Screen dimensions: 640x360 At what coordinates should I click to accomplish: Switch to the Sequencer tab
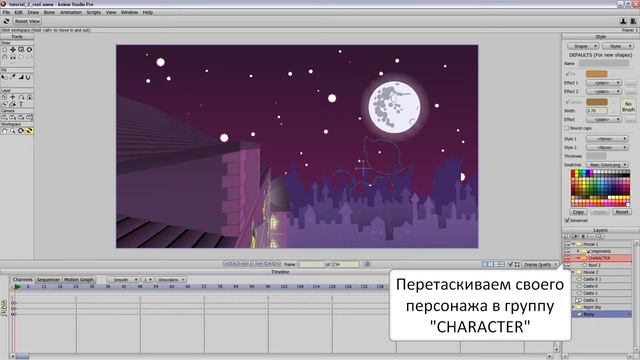[48, 280]
